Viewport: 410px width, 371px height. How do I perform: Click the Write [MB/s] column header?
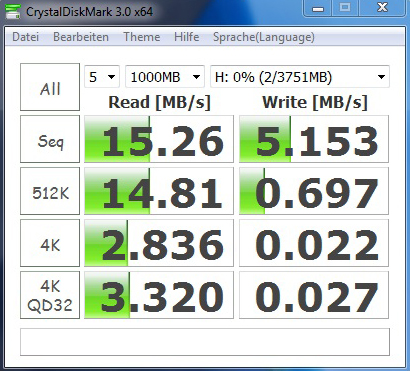(x=315, y=102)
